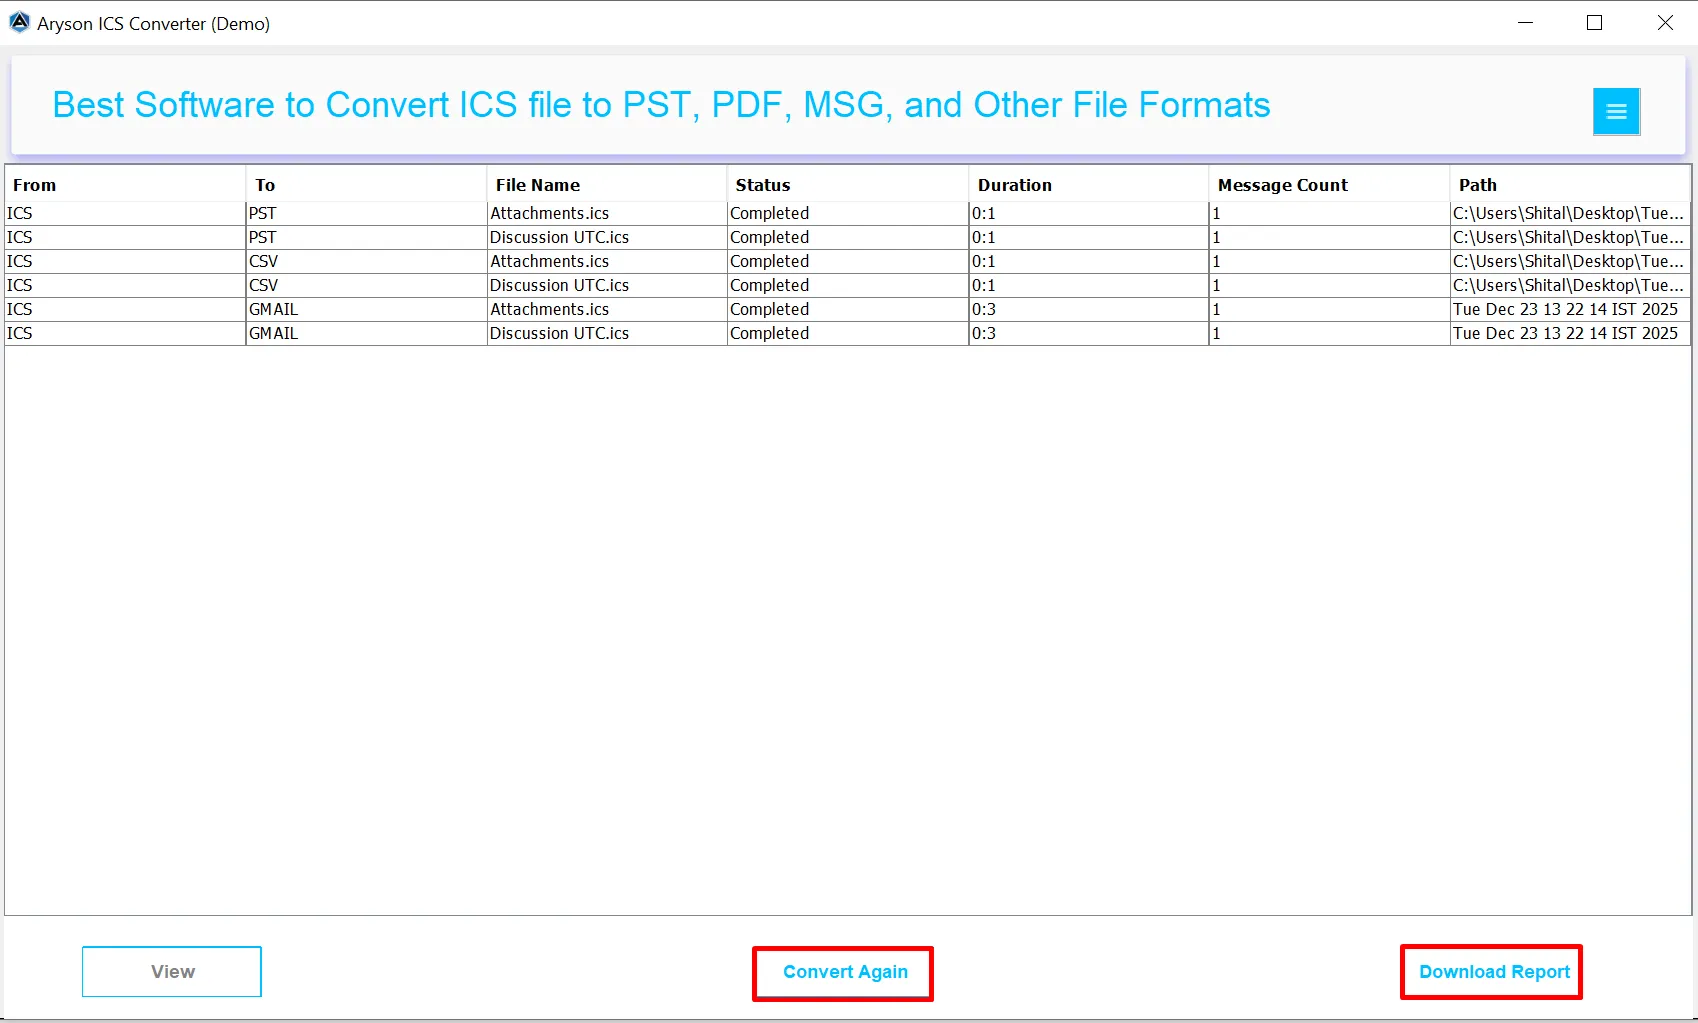The image size is (1698, 1023).
Task: Open the blue hamburger menu icon
Action: (x=1616, y=111)
